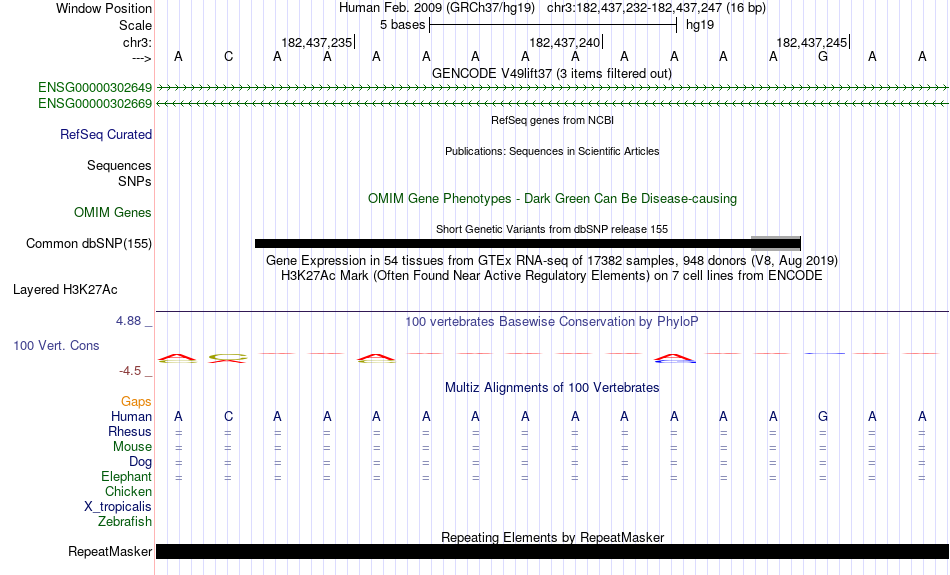Click the Chicken species label

(128, 491)
